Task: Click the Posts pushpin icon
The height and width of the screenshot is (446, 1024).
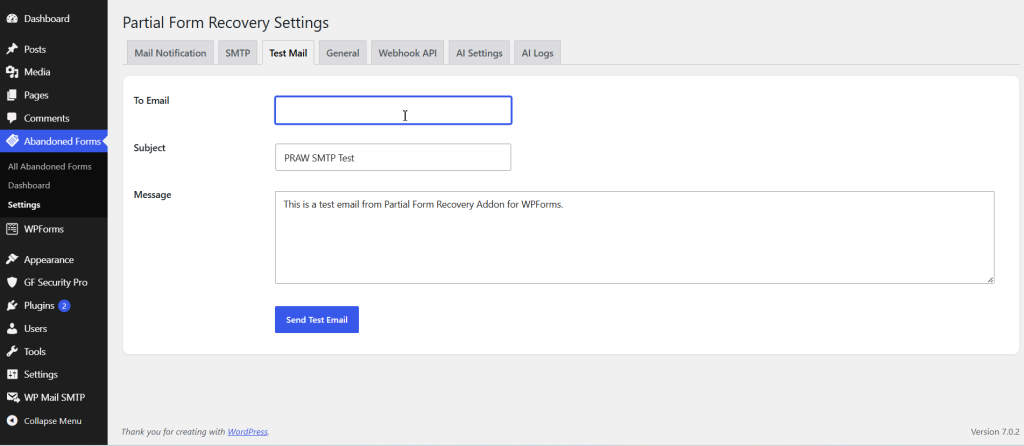Action: (x=12, y=49)
